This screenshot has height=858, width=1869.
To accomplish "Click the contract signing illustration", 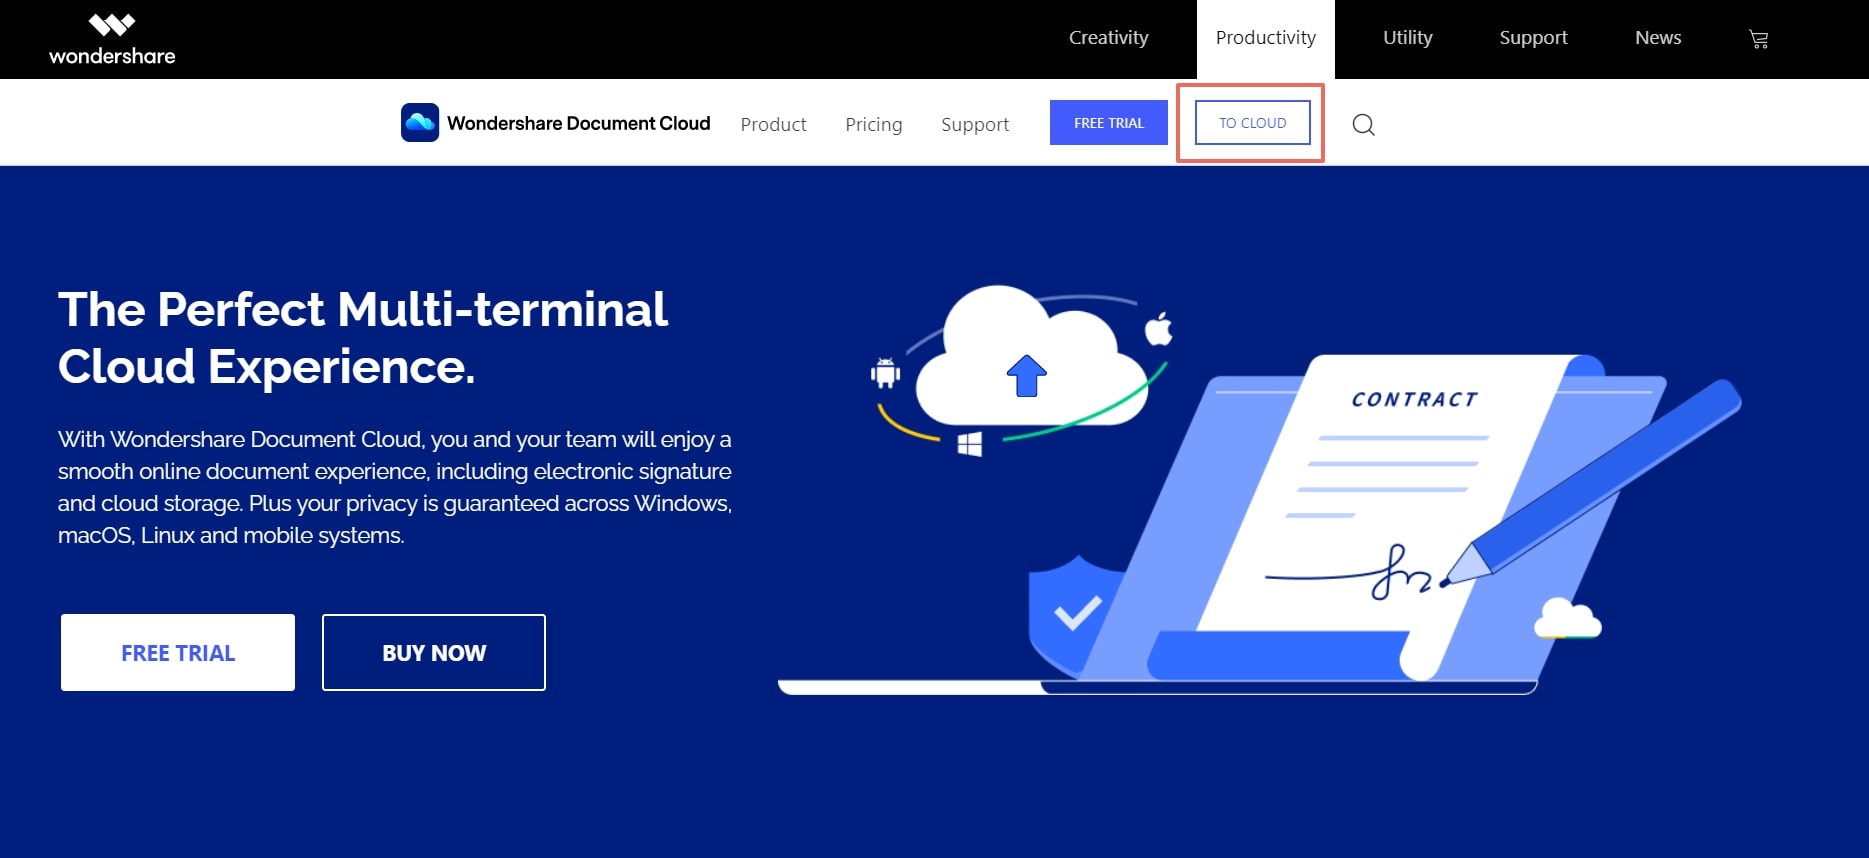I will point(1260,490).
